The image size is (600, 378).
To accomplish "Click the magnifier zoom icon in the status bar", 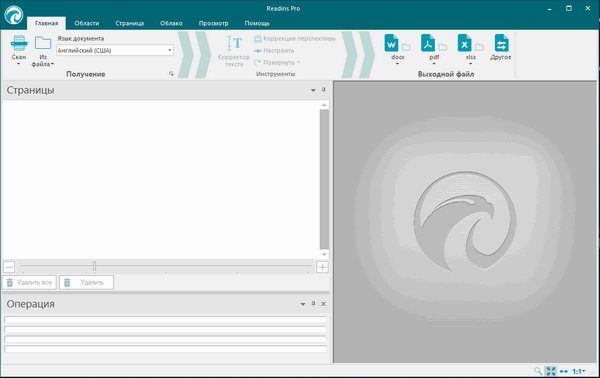I will point(538,371).
